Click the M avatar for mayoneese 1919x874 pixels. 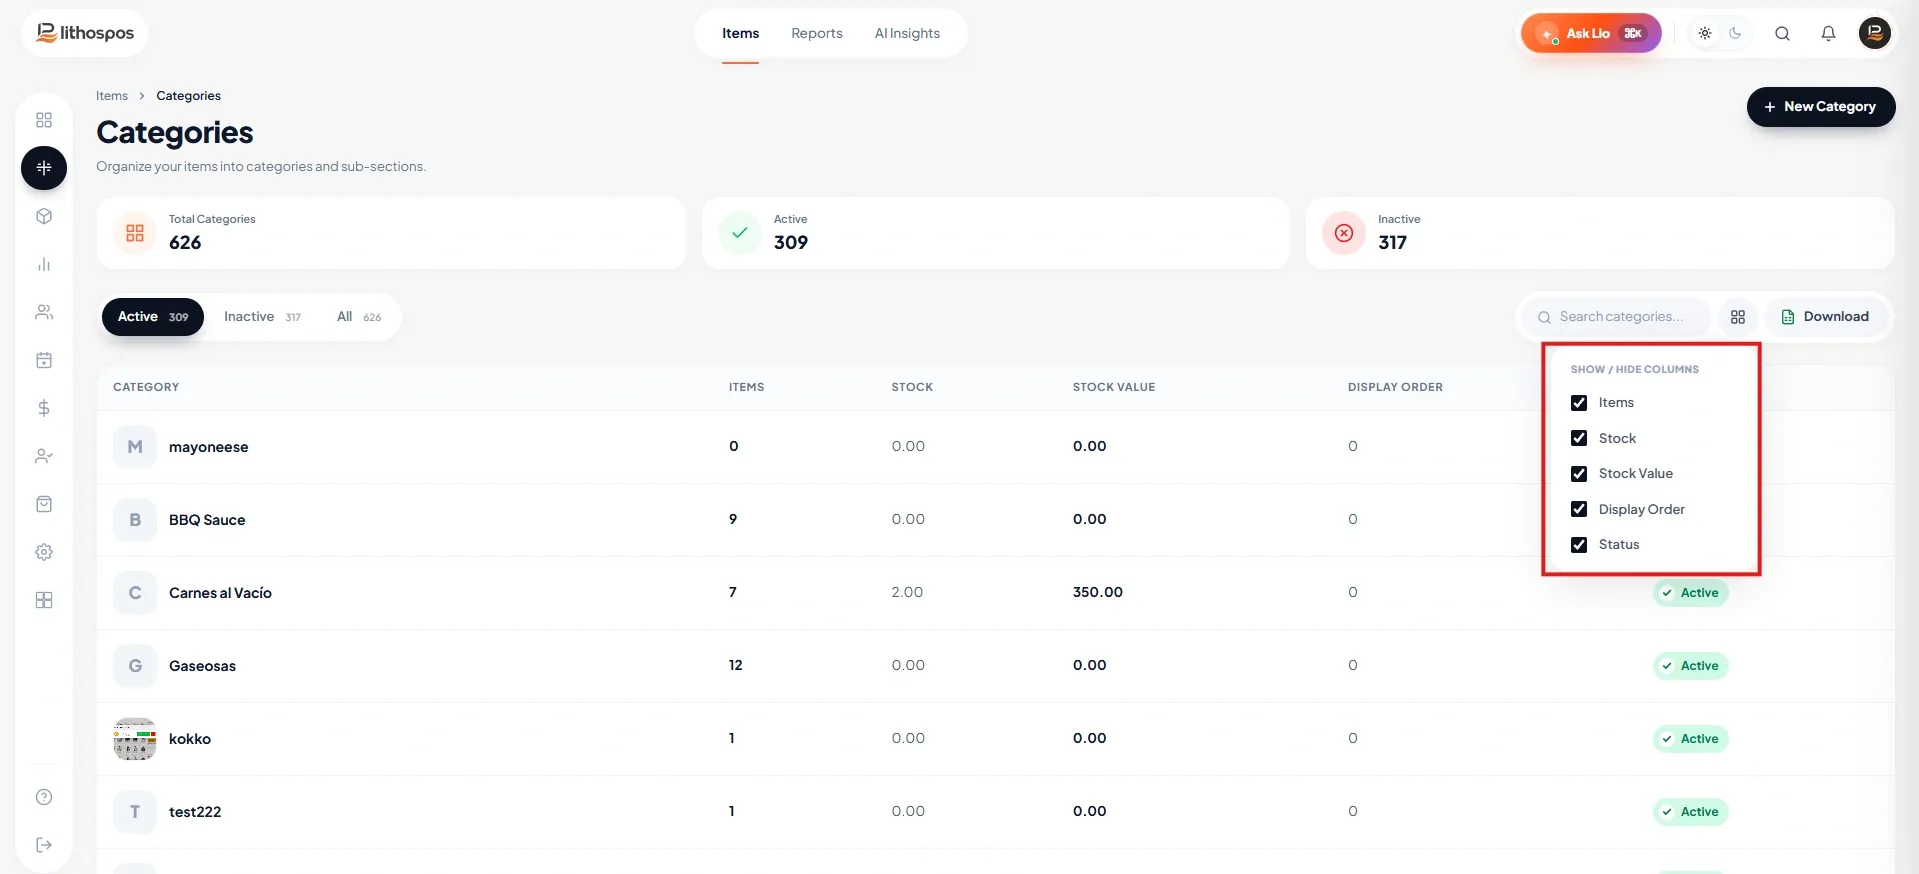pyautogui.click(x=135, y=447)
